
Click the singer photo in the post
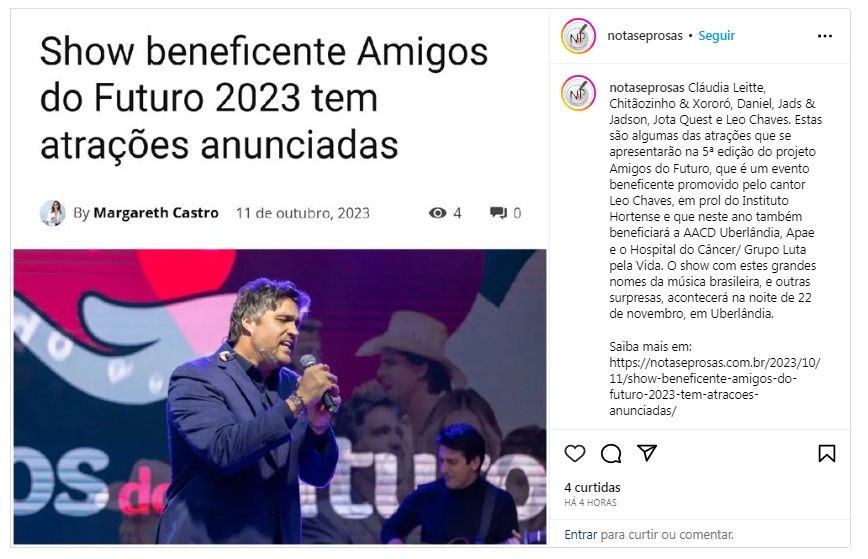tap(280, 396)
